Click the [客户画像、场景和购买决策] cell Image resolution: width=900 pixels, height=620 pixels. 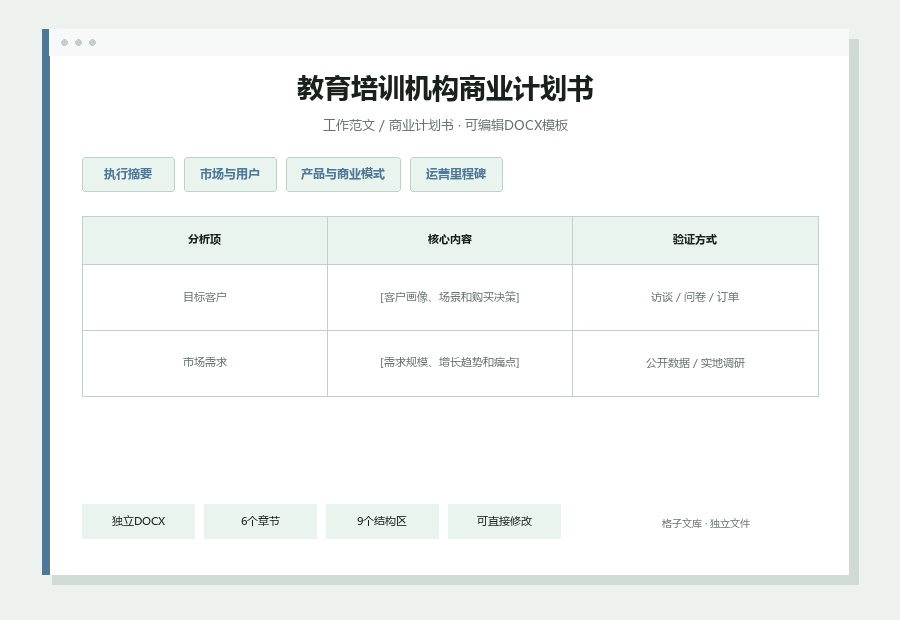450,297
